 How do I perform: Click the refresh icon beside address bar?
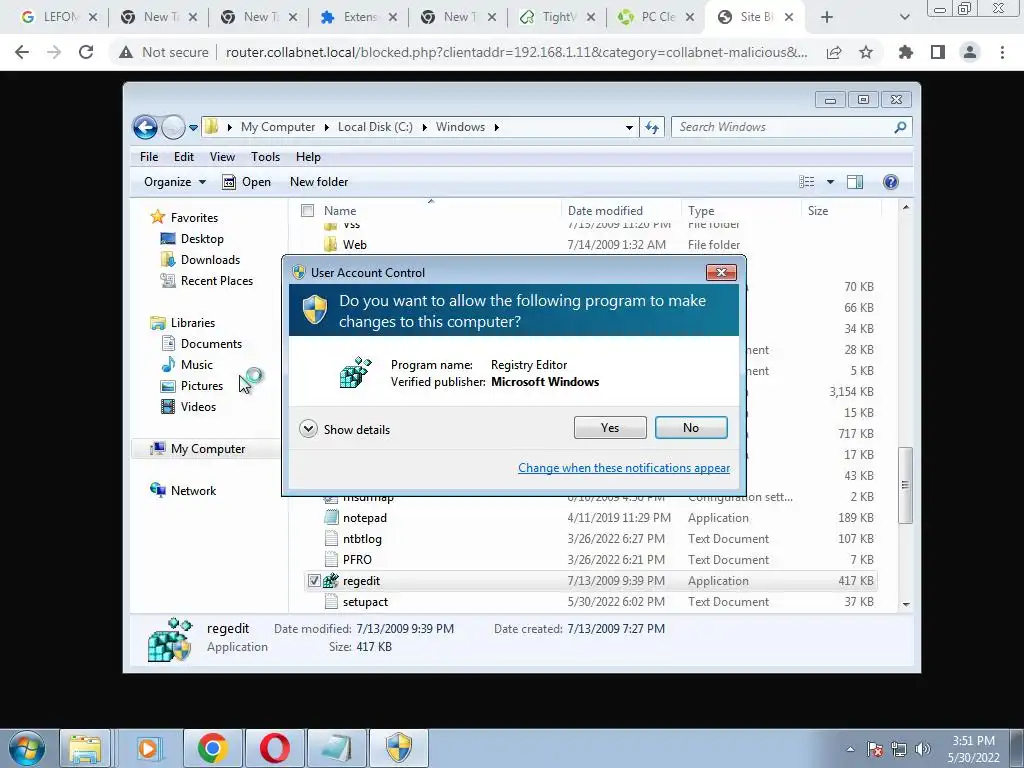click(652, 127)
